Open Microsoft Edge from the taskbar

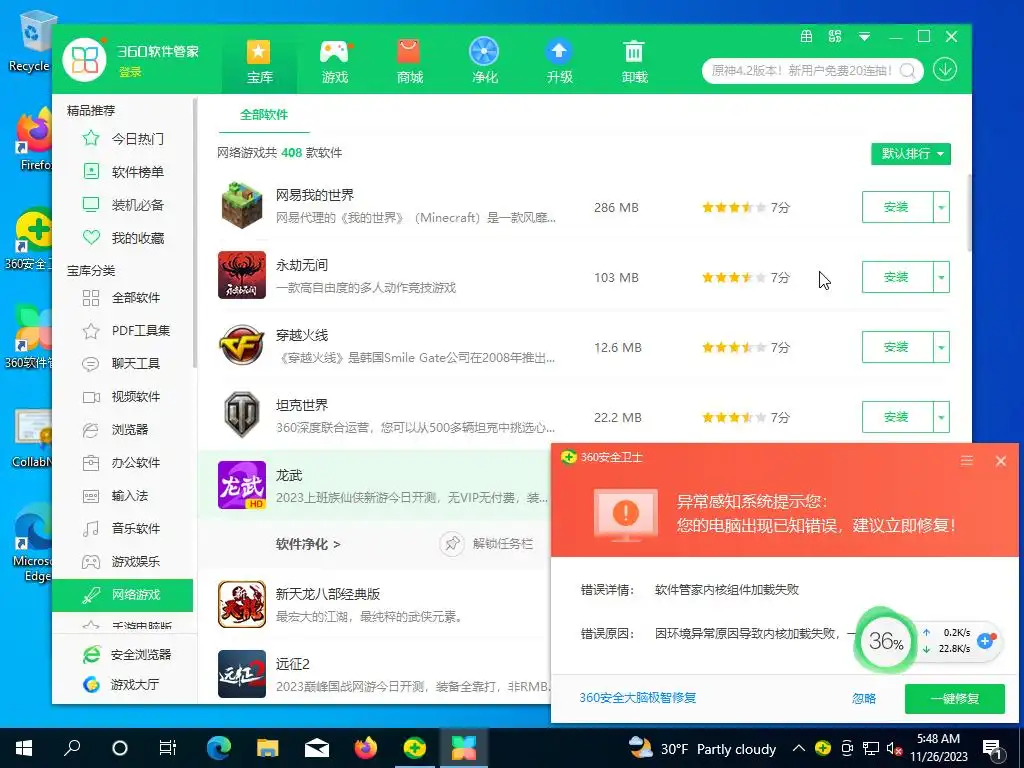tap(219, 748)
